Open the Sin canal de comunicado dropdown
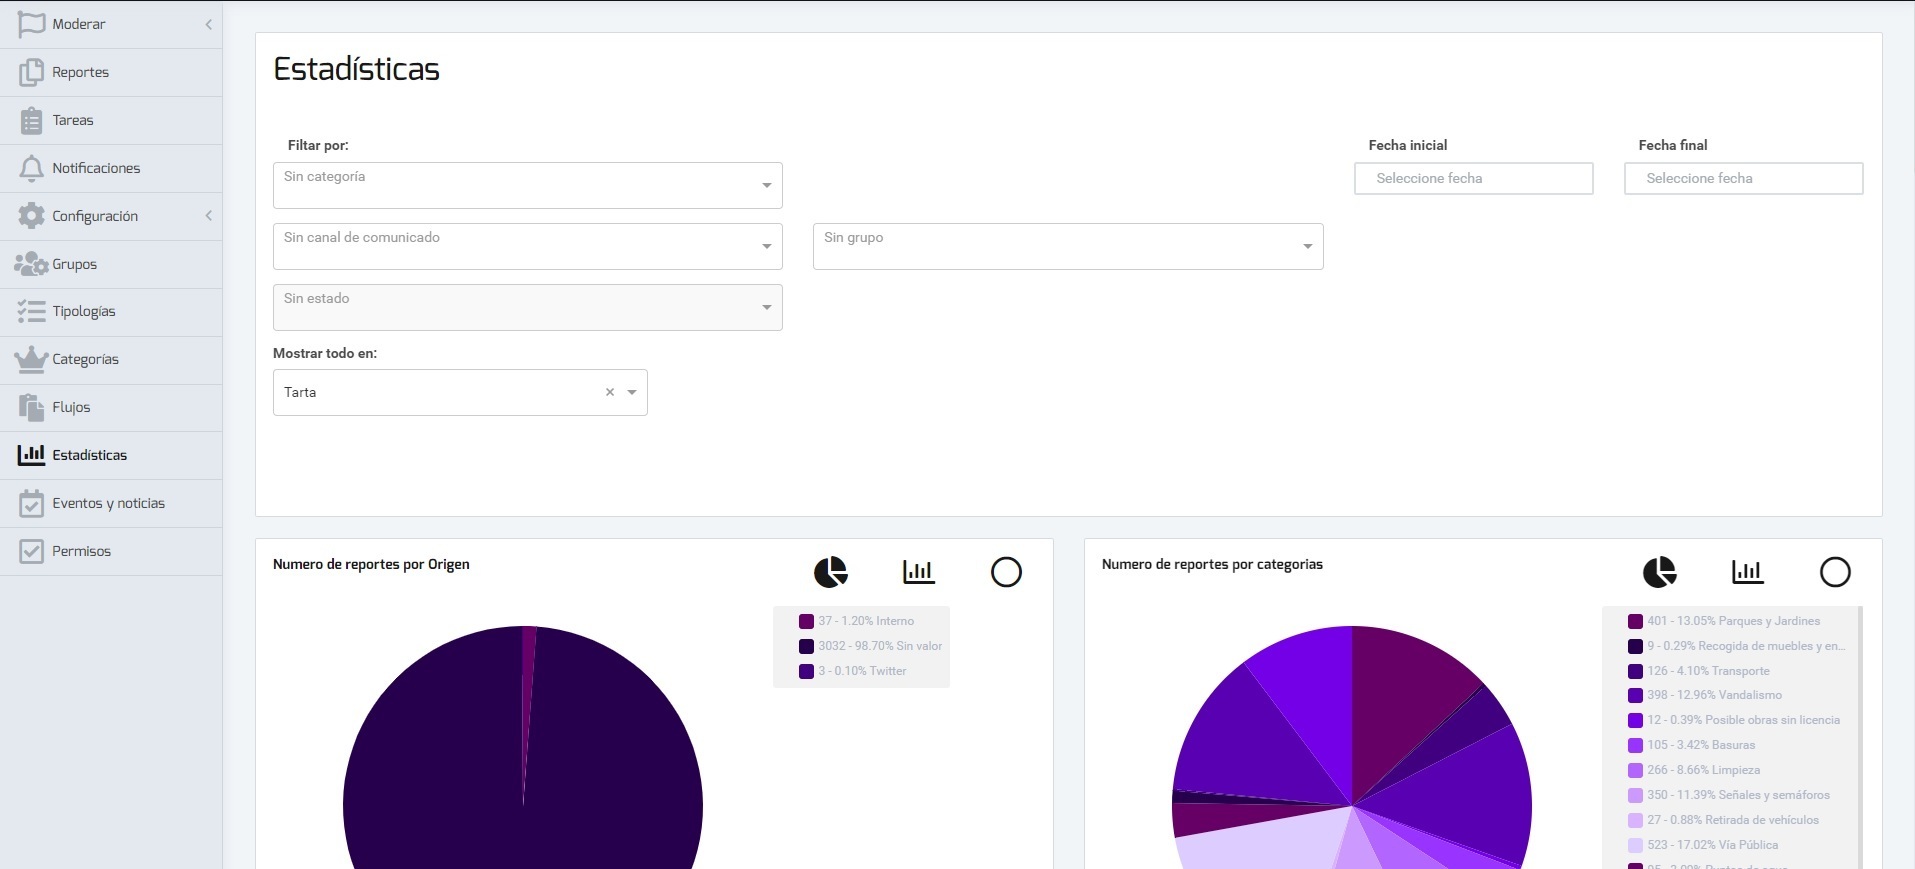Viewport: 1915px width, 869px height. tap(527, 246)
